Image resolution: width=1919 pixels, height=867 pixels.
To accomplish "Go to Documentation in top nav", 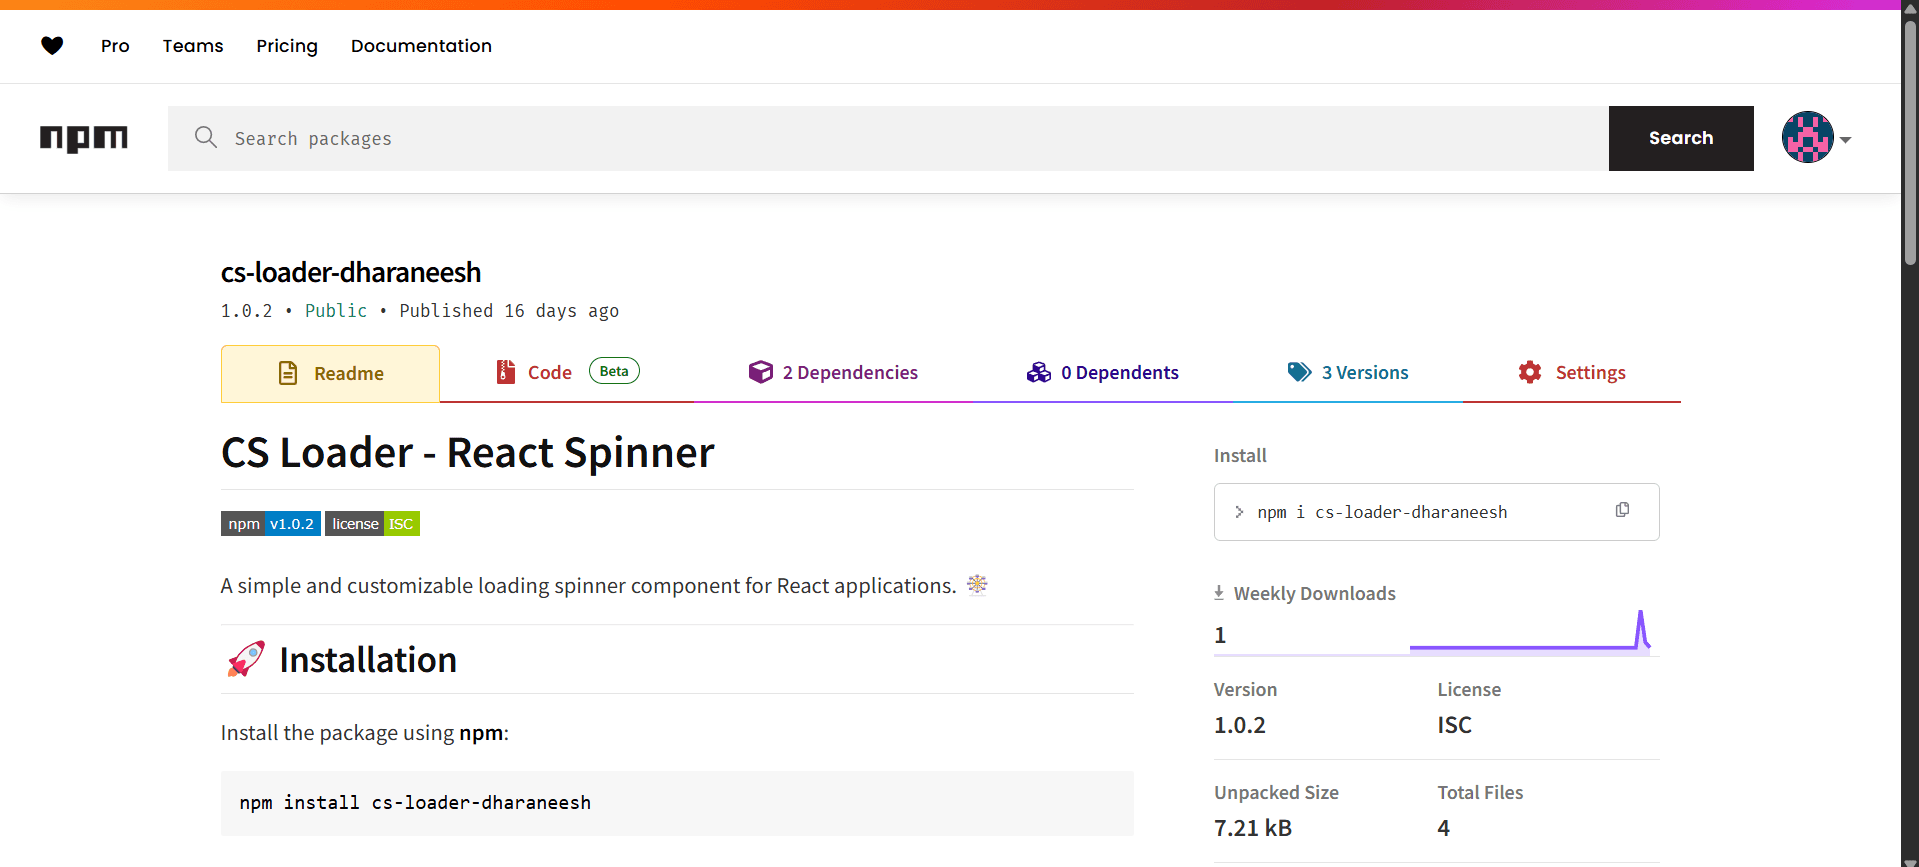I will (421, 46).
